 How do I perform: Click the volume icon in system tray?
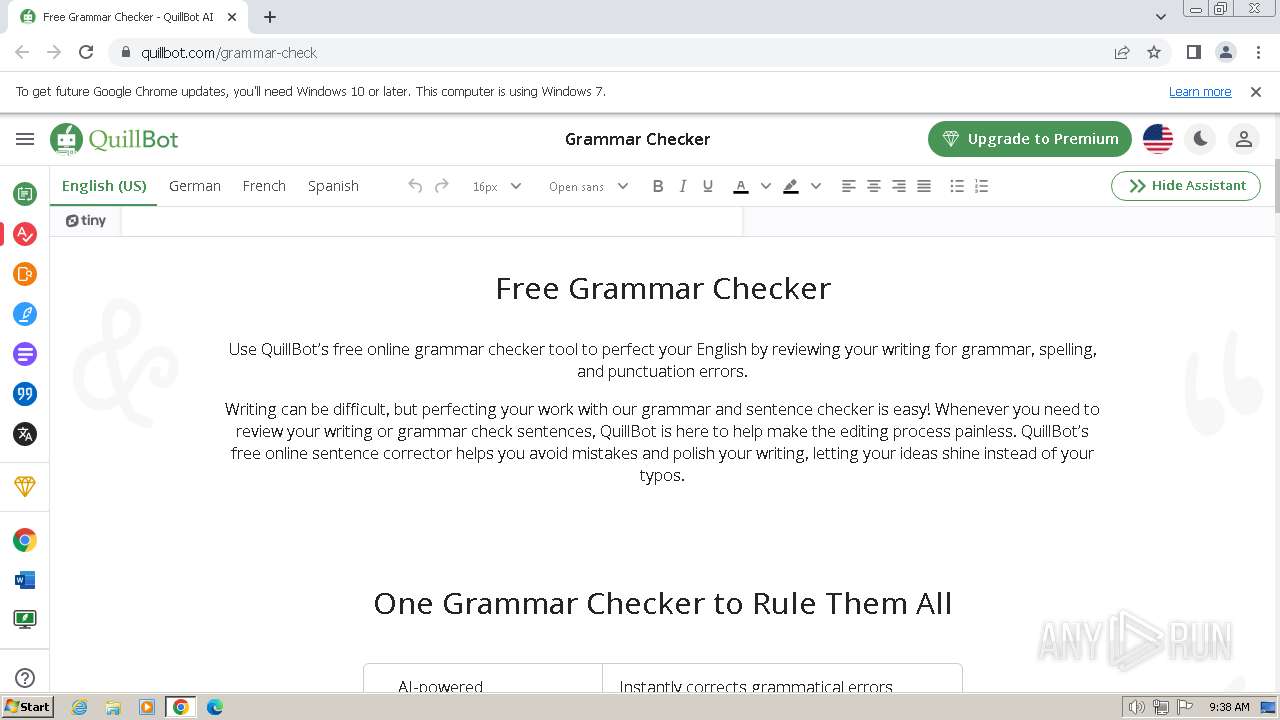point(1136,707)
